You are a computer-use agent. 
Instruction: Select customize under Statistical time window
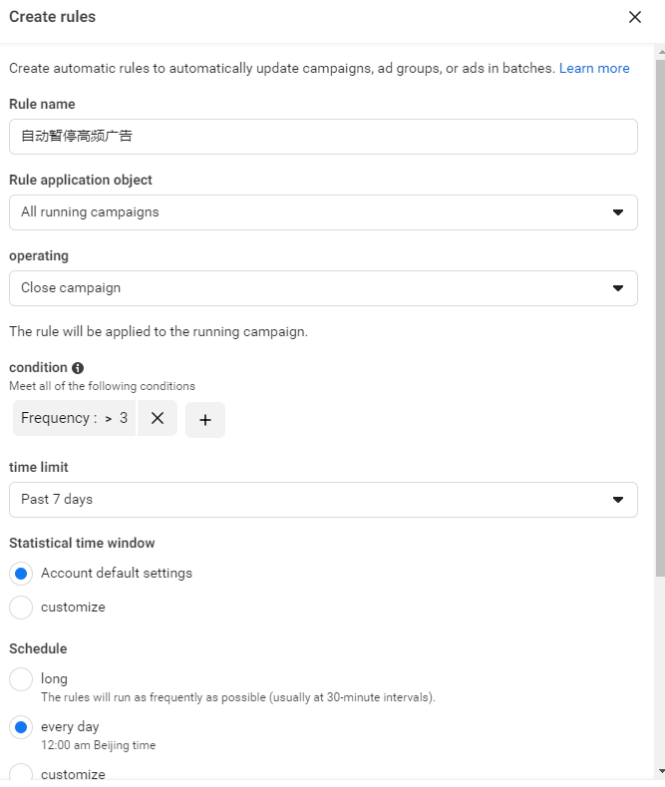21,607
